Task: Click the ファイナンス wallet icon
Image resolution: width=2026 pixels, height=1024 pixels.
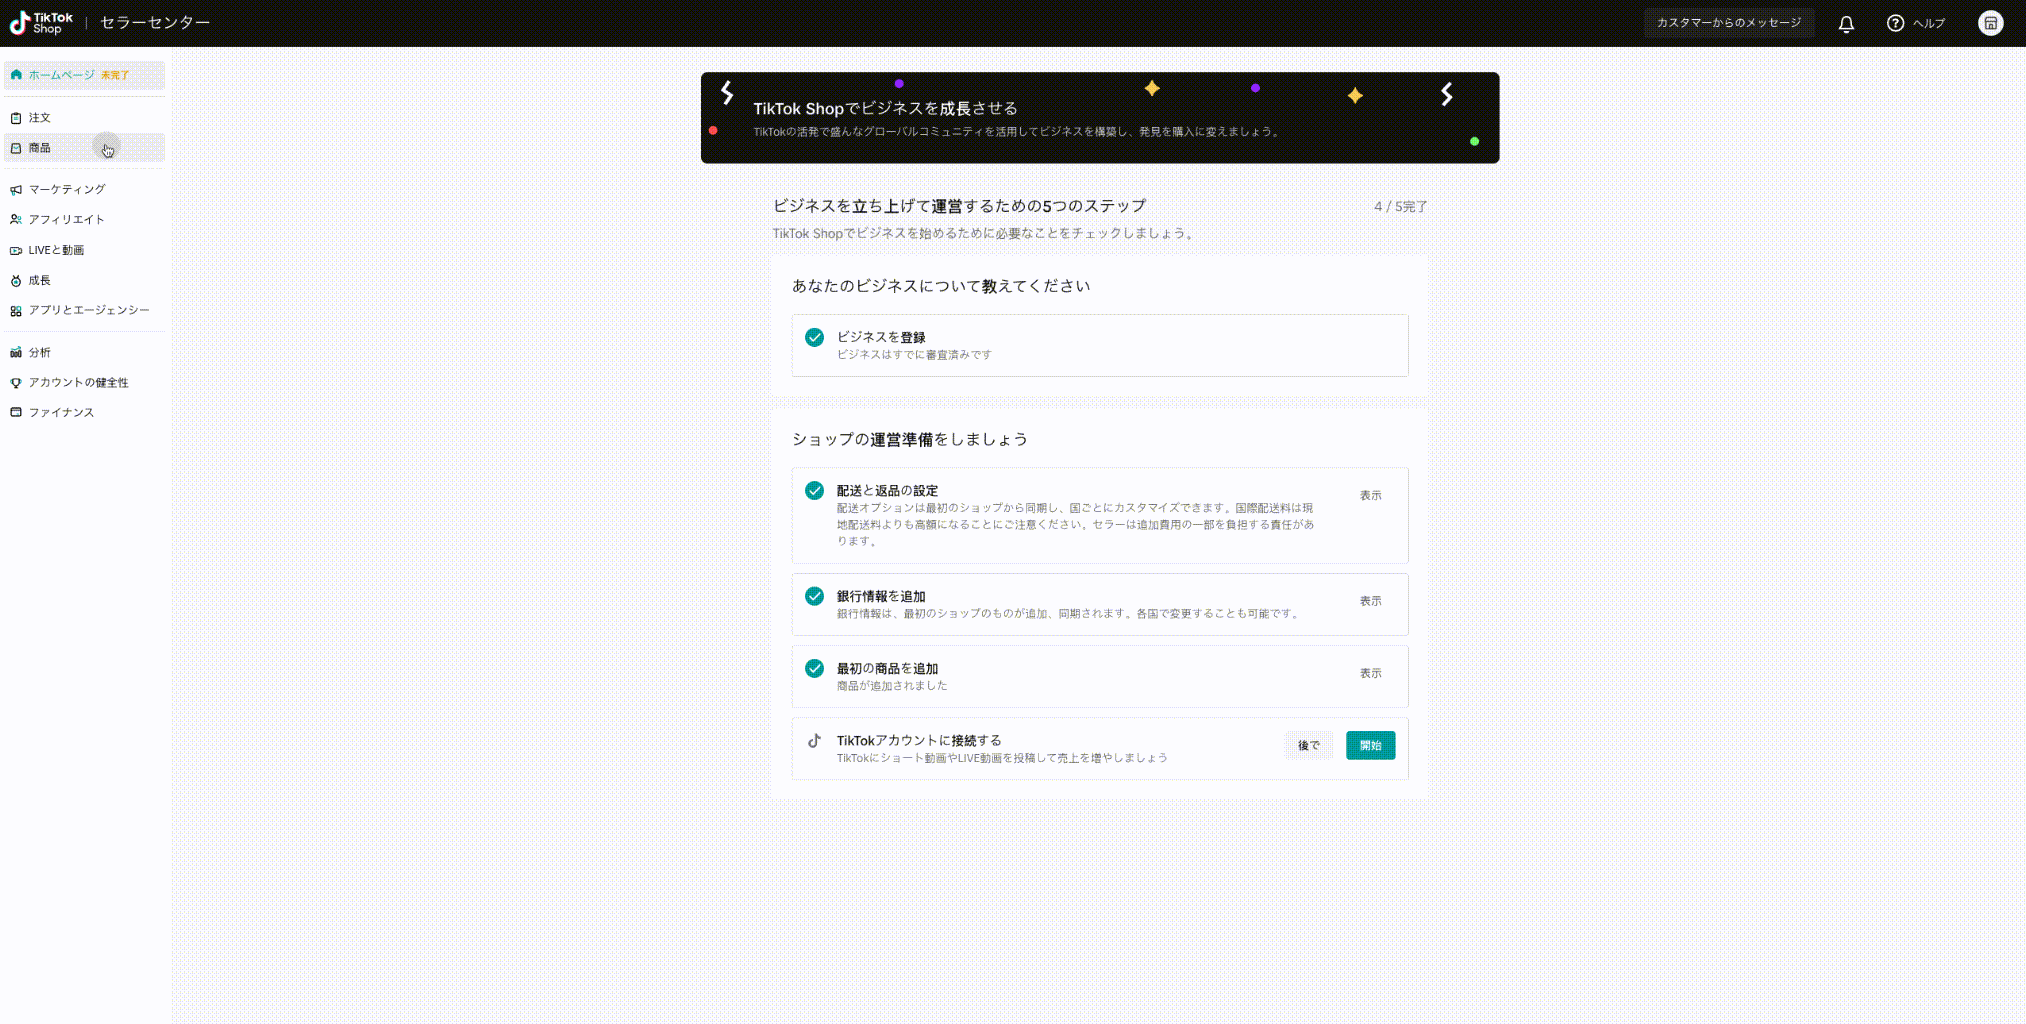Action: (x=16, y=412)
